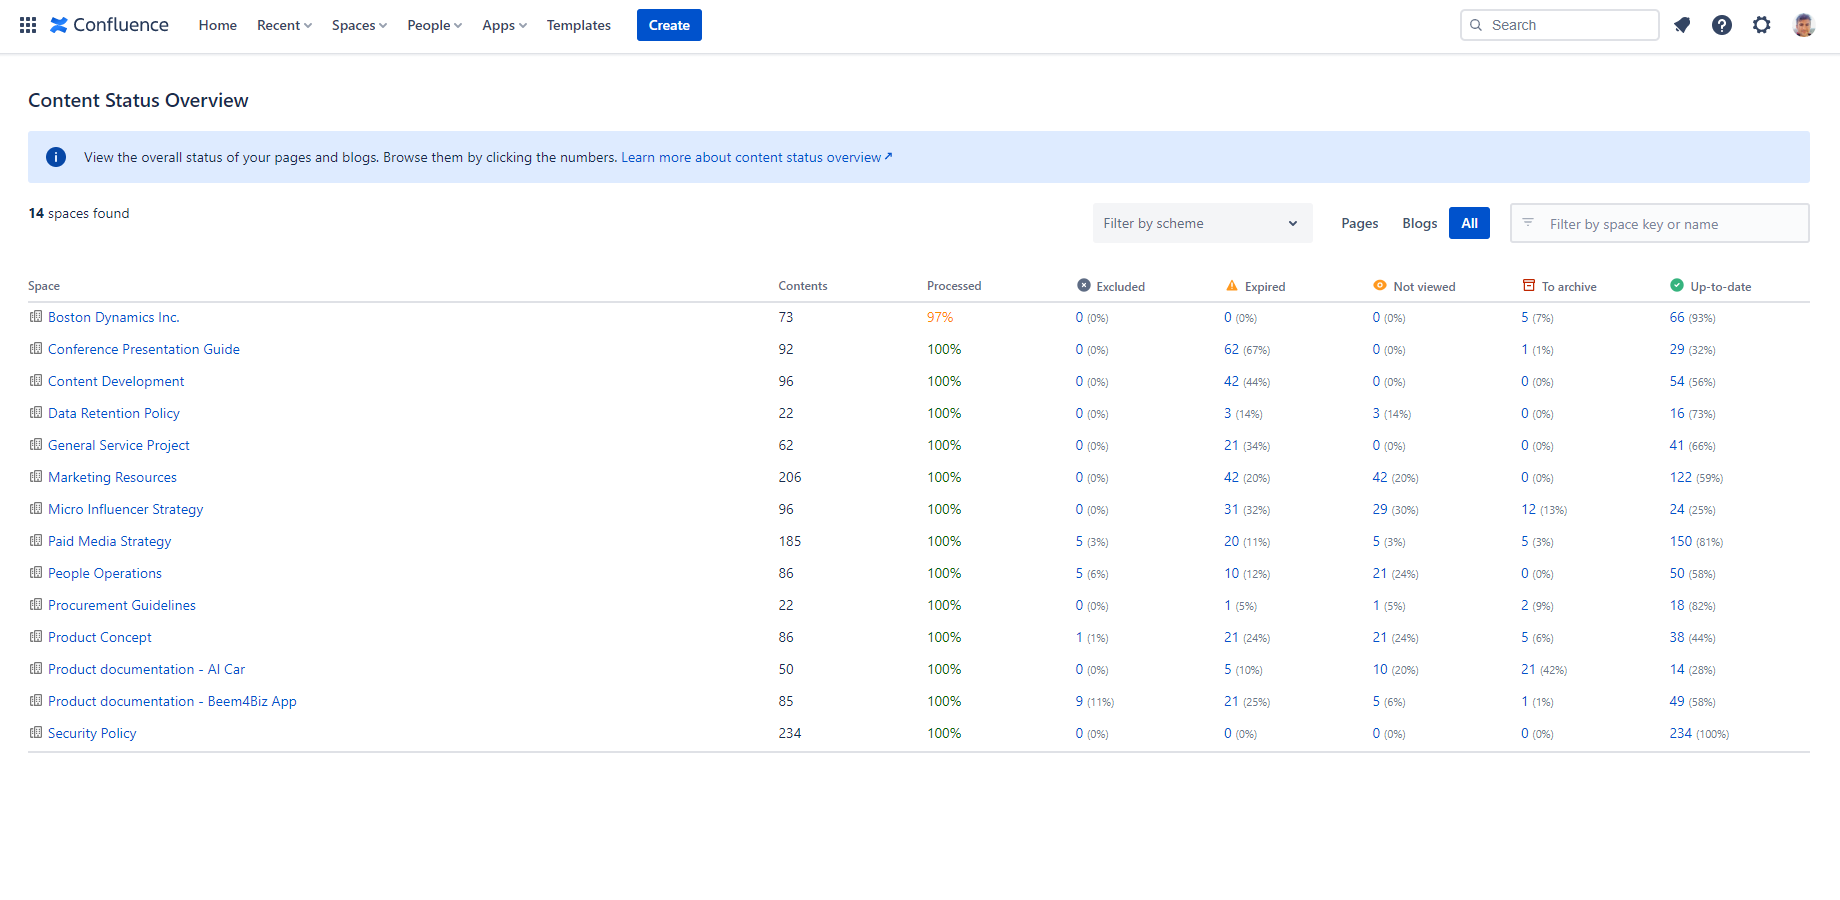The image size is (1840, 900).
Task: Click the info icon in the banner
Action: point(56,157)
